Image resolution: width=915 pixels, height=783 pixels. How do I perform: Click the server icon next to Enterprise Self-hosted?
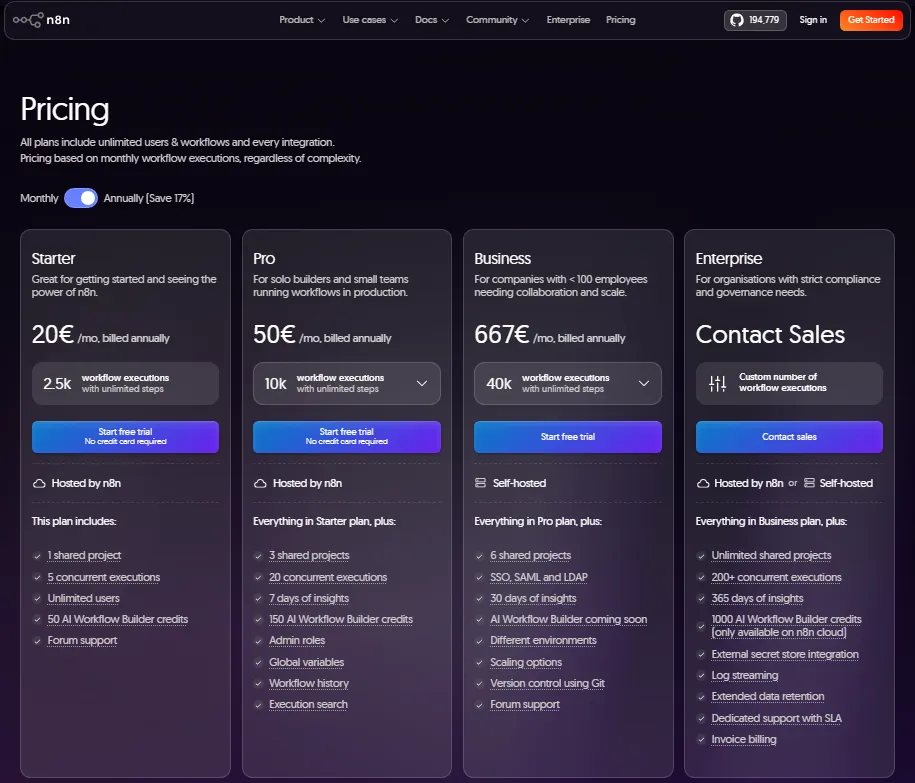pyautogui.click(x=809, y=483)
